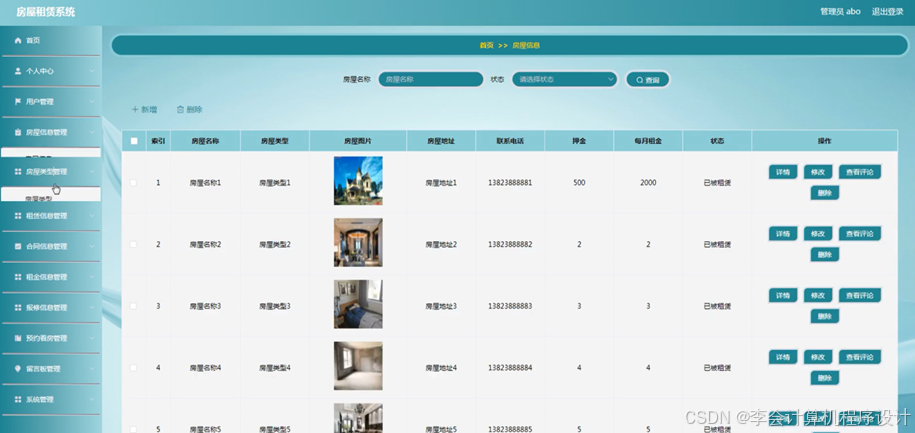
Task: Click 退出登录 to log out
Action: 888,11
